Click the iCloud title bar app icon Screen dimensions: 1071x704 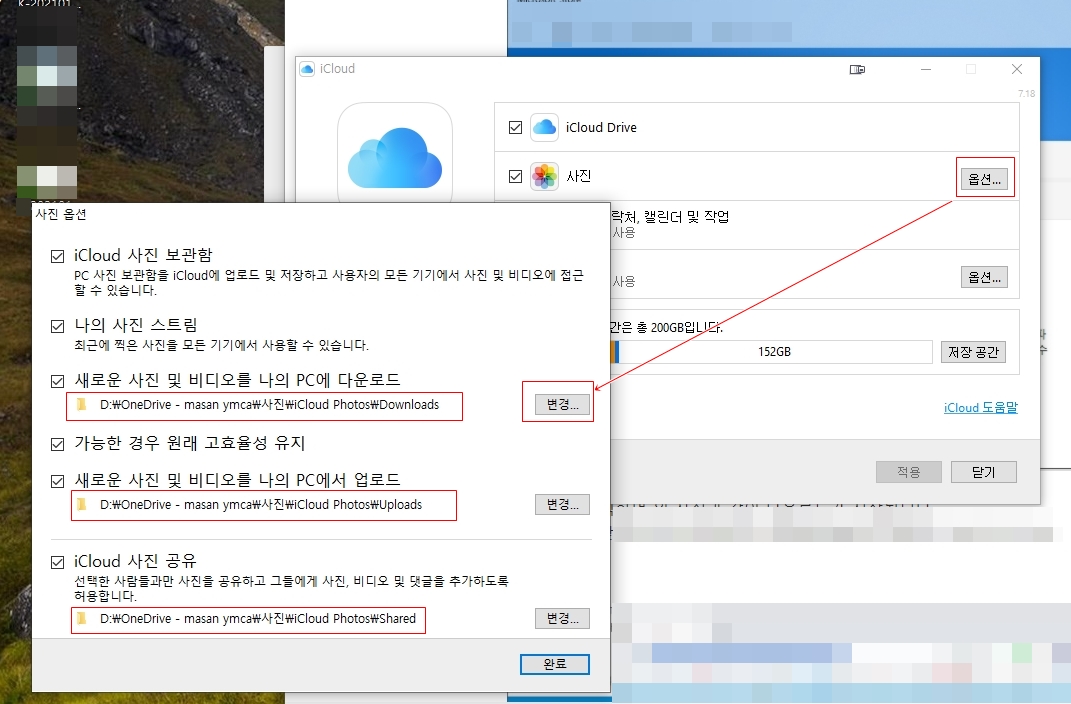click(307, 69)
